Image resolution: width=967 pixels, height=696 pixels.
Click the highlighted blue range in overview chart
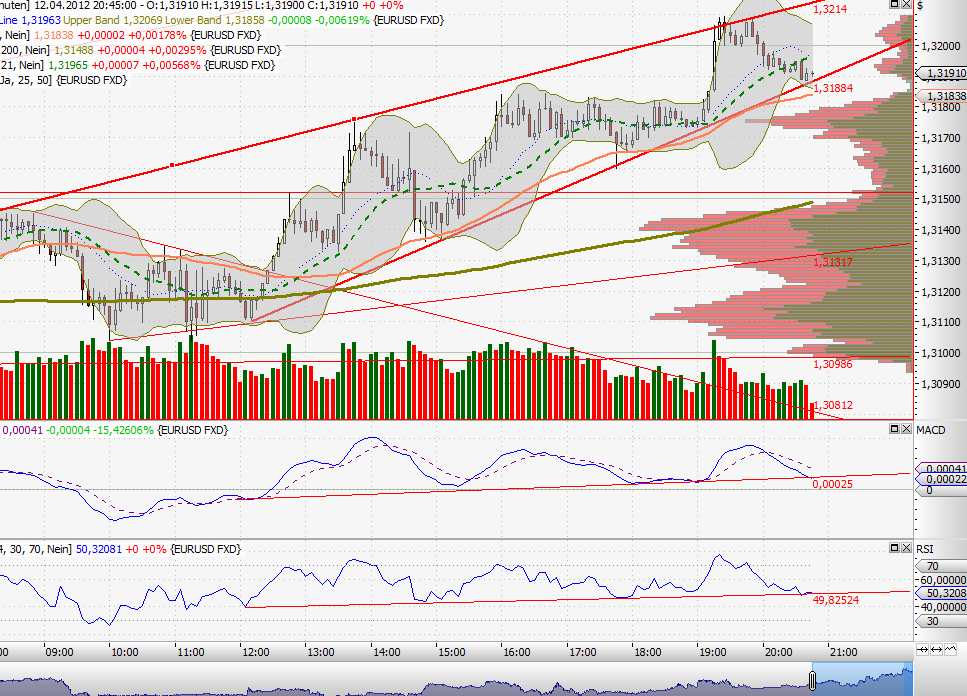coord(863,679)
